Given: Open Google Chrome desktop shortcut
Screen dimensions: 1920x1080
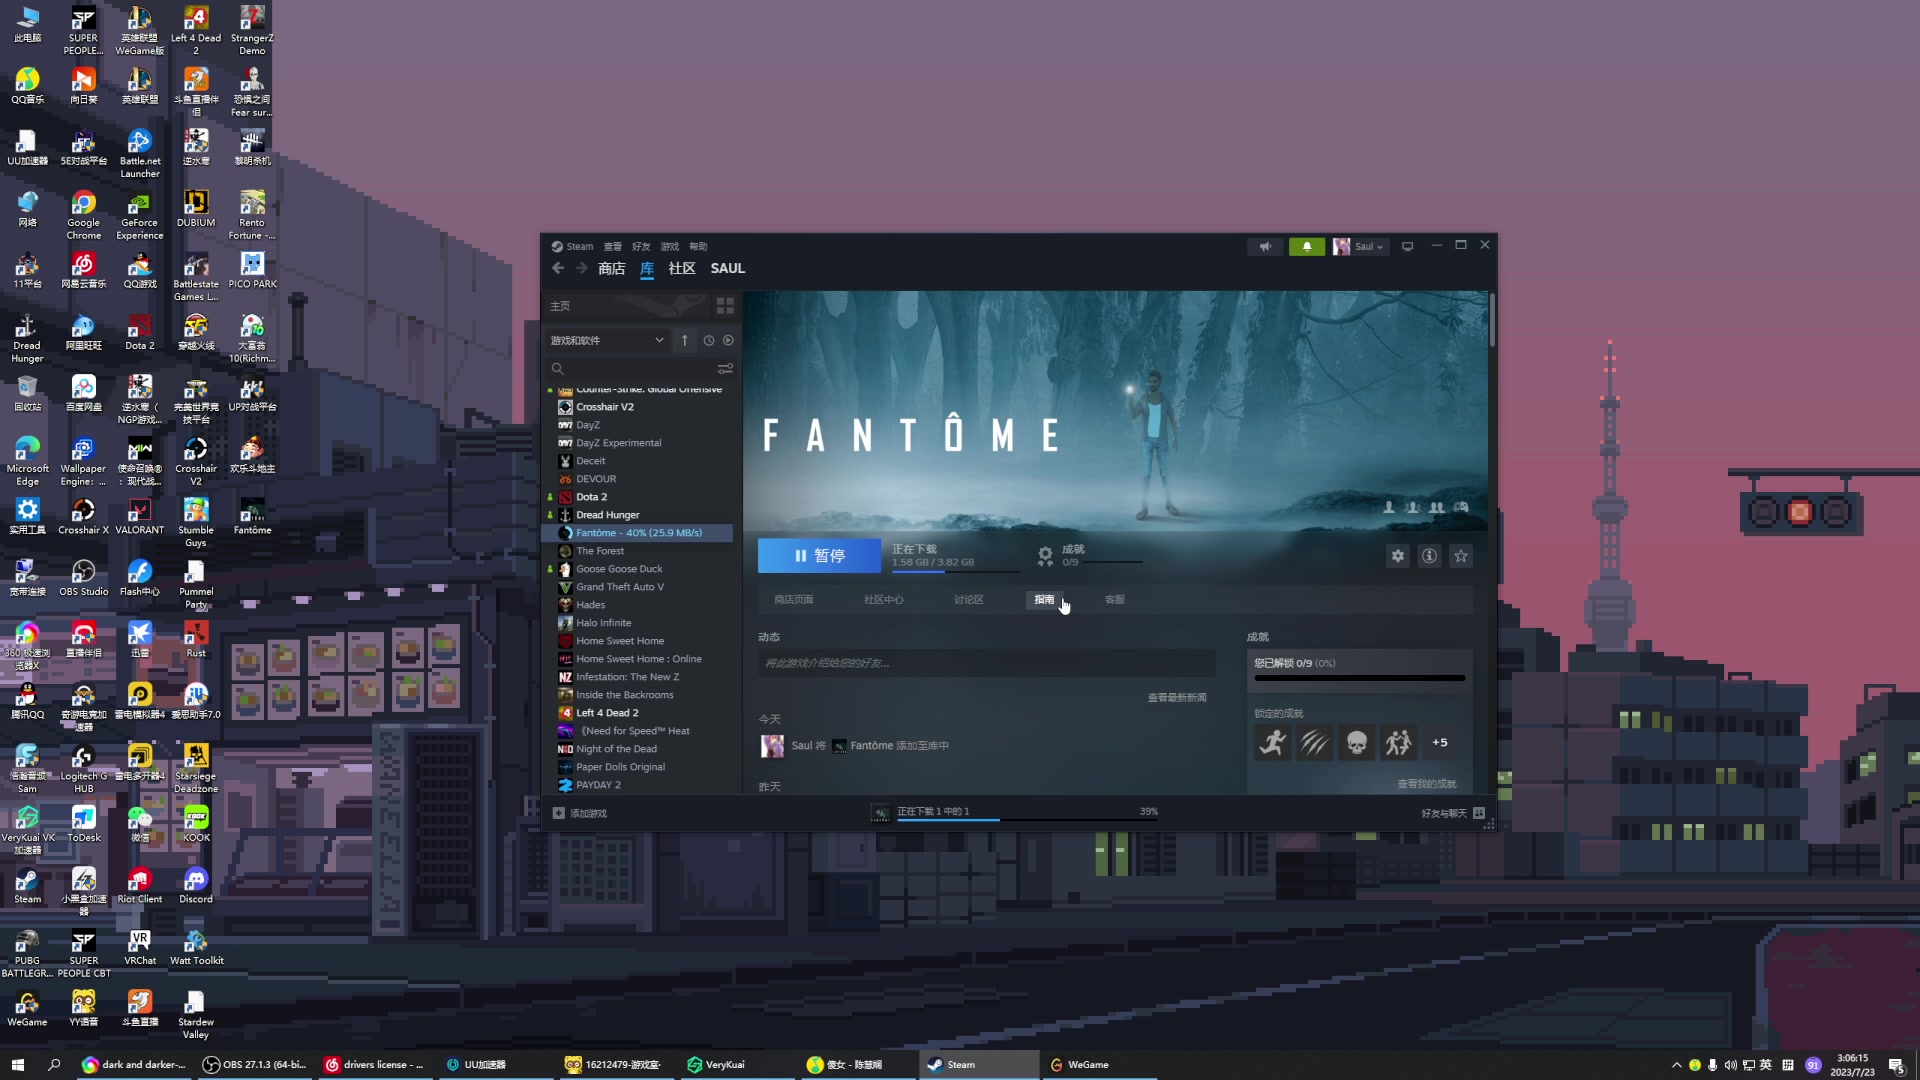Looking at the screenshot, I should (x=84, y=215).
